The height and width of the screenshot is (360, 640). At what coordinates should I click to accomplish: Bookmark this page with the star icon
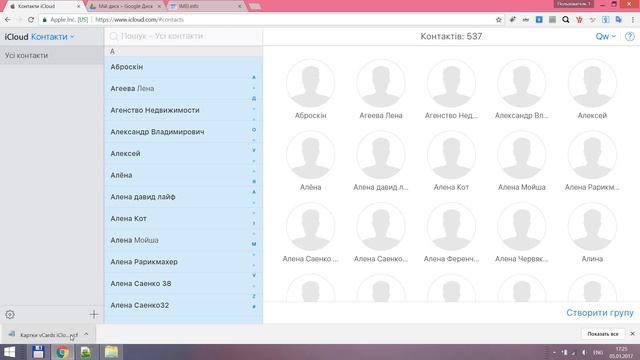coord(498,20)
